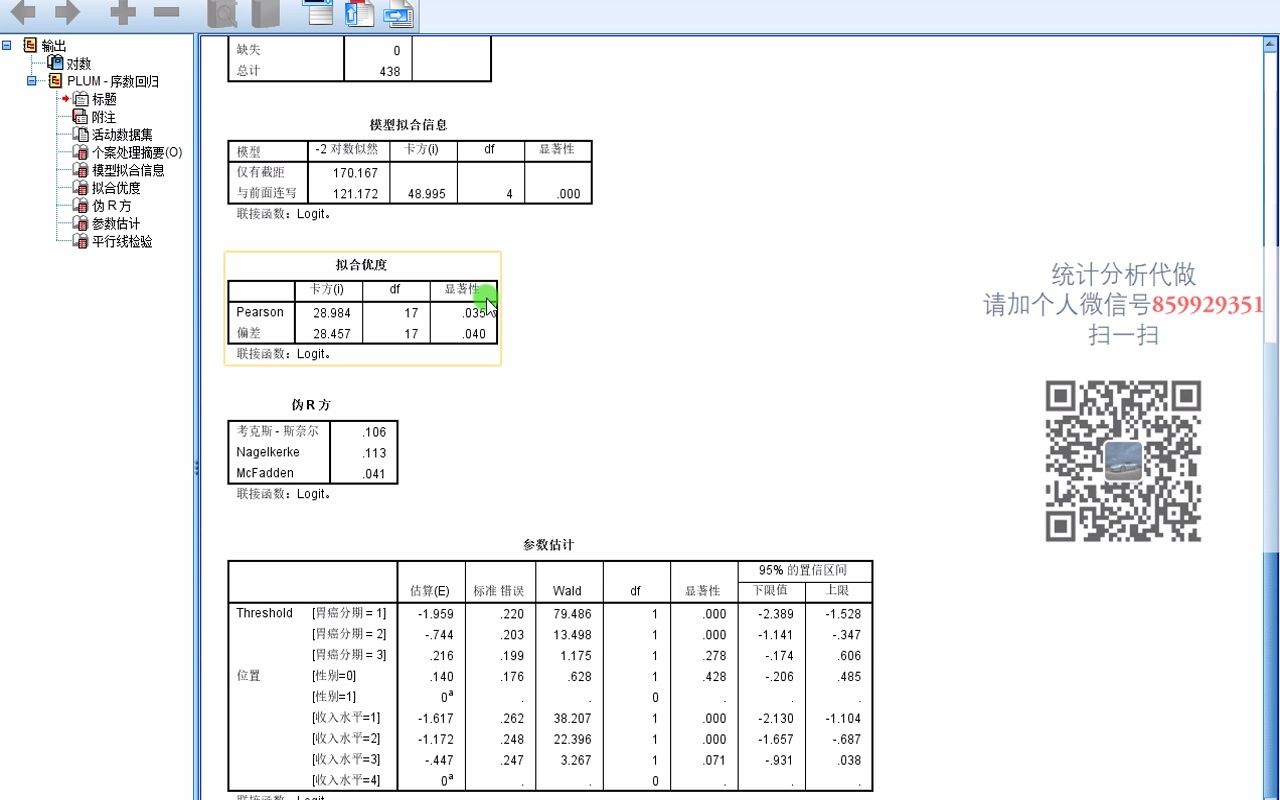Select 参数估计 in the outline tree
Image resolution: width=1280 pixels, height=800 pixels.
click(116, 224)
